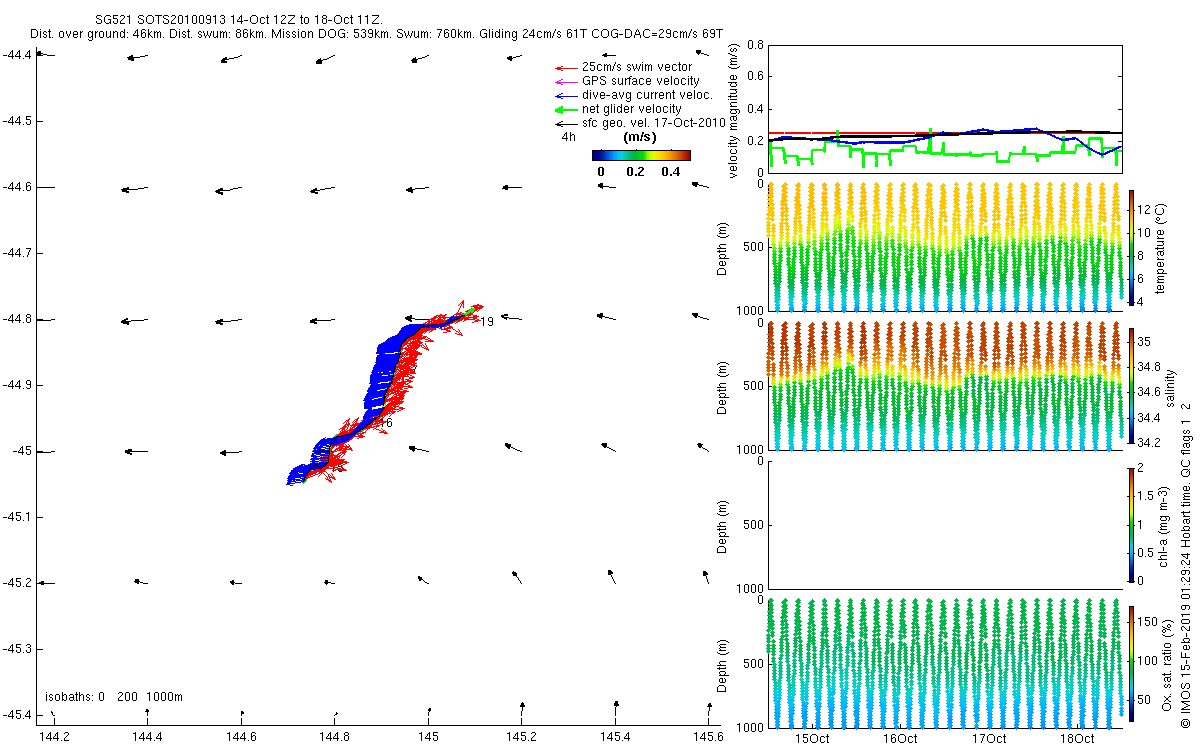Click the '19' day marker on the glider track
This screenshot has height=750, width=1200.
[x=487, y=322]
